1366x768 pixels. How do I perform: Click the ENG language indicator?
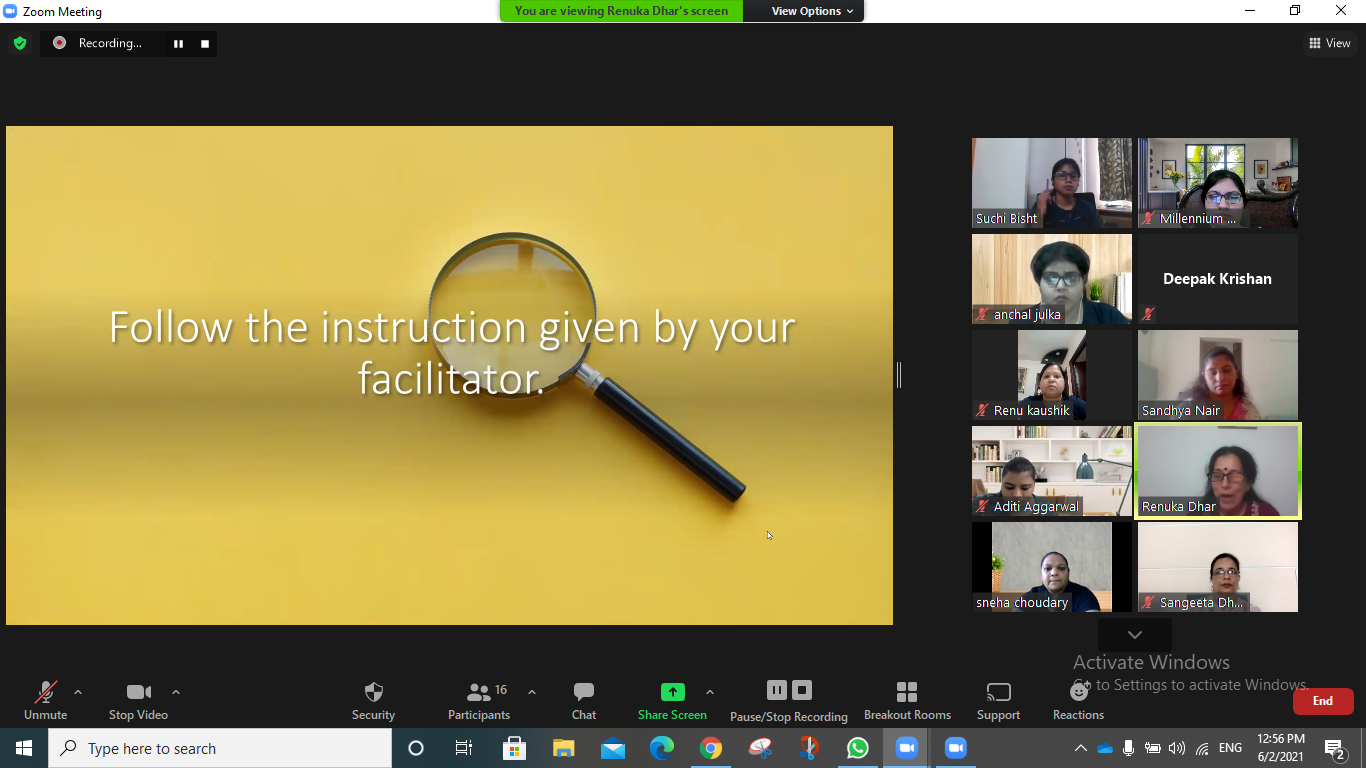[x=1230, y=748]
